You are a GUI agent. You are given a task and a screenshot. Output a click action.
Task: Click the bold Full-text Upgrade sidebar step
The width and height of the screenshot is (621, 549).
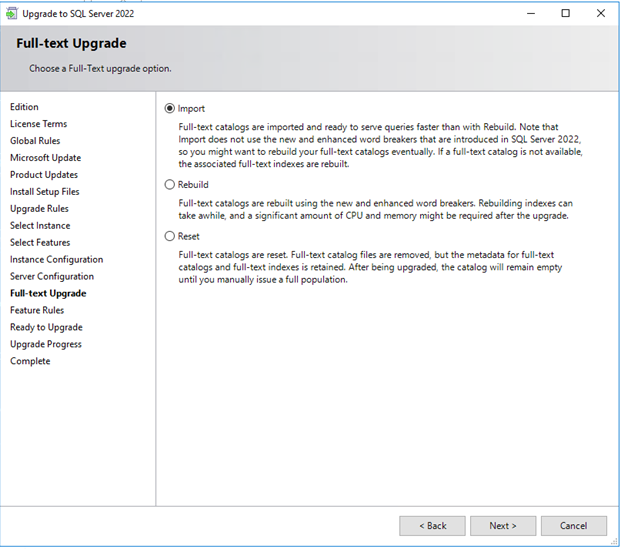tap(48, 294)
